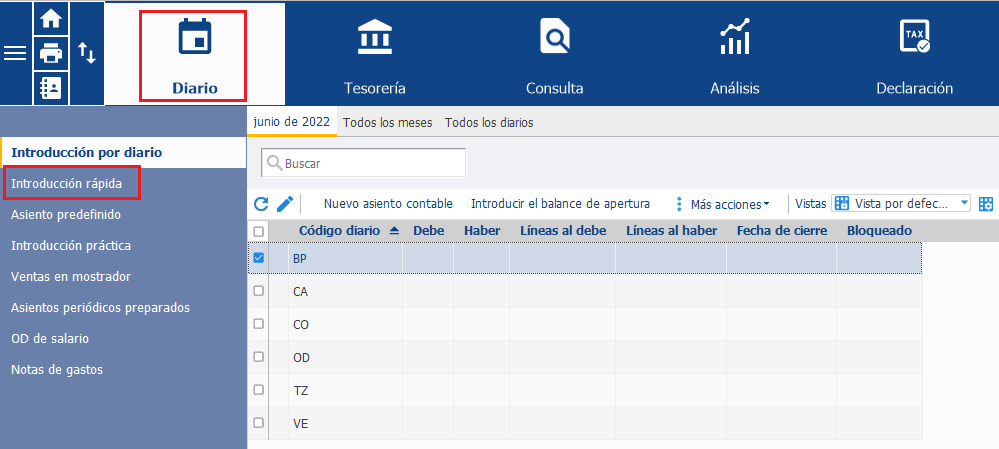Click Introducir el balance de apertura
This screenshot has width=999, height=449.
pyautogui.click(x=560, y=204)
